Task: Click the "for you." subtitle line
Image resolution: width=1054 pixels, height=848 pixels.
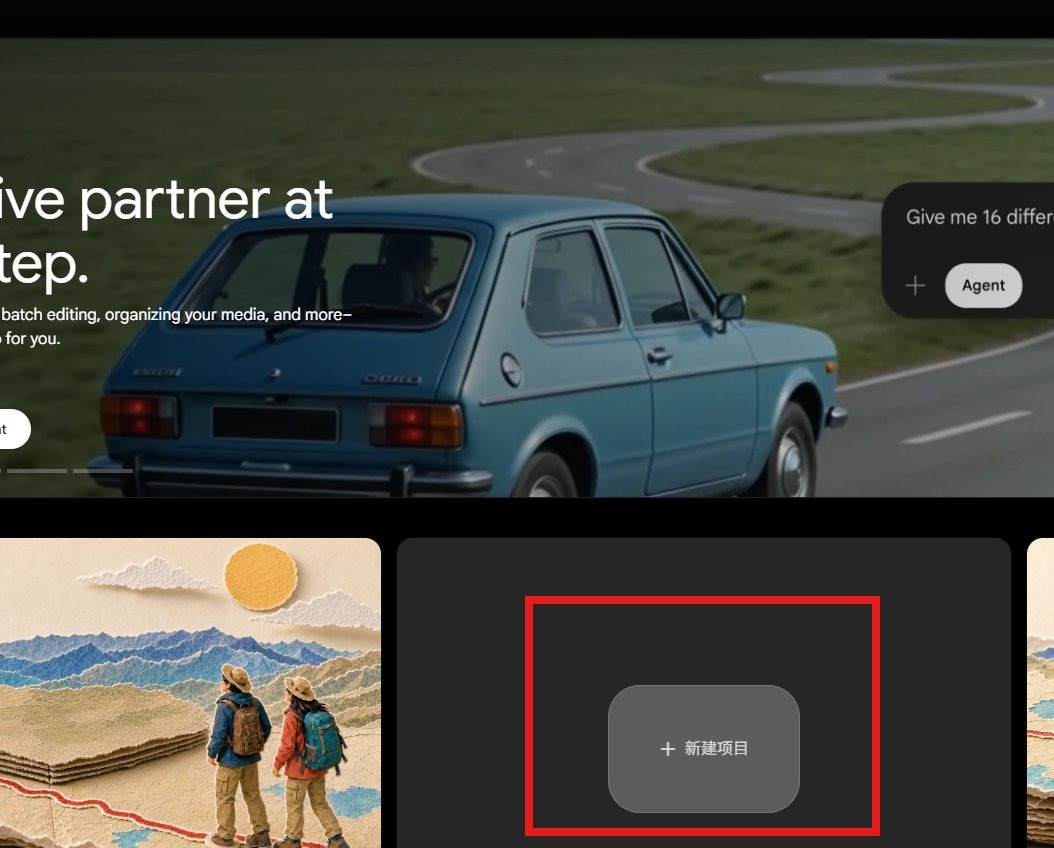Action: point(30,338)
